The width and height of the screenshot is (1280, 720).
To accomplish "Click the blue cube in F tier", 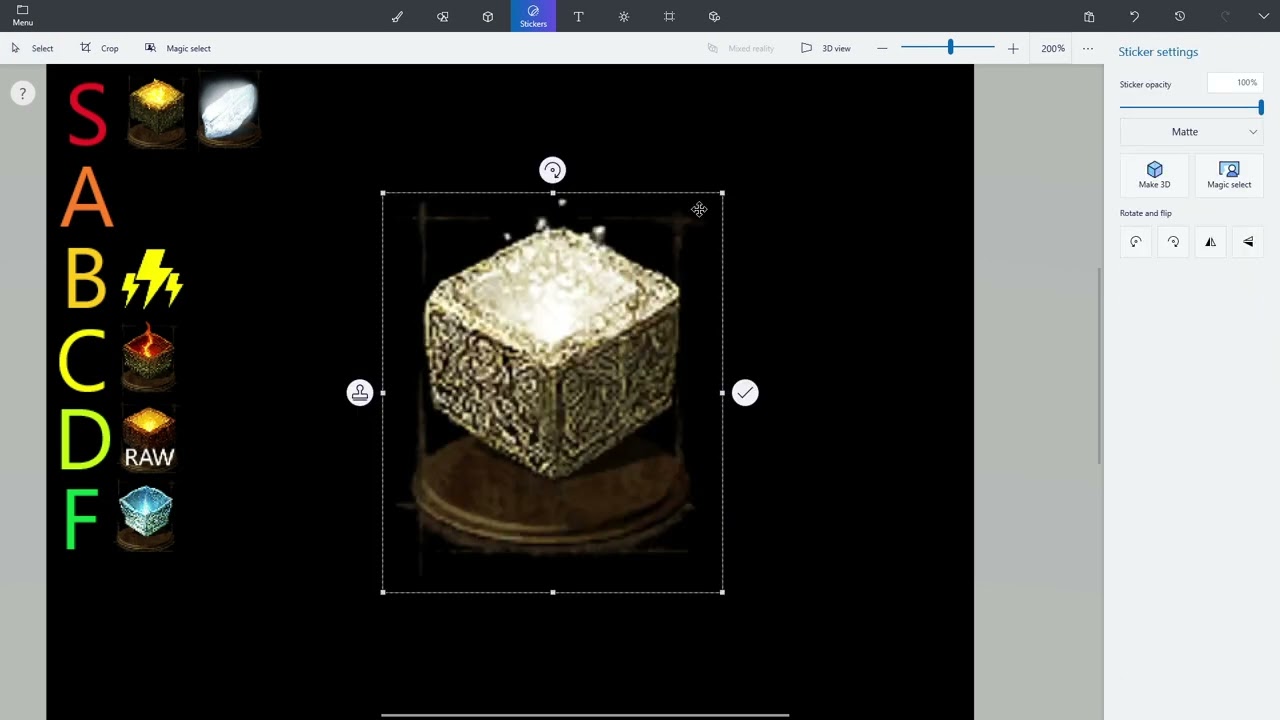I will 146,516.
